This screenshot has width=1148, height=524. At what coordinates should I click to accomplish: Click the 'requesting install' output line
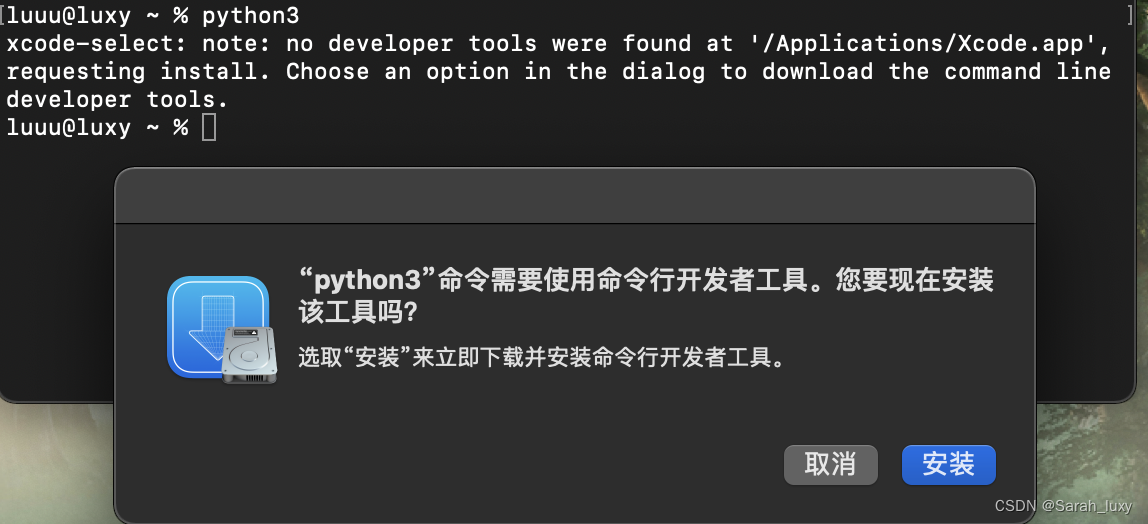pyautogui.click(x=558, y=72)
